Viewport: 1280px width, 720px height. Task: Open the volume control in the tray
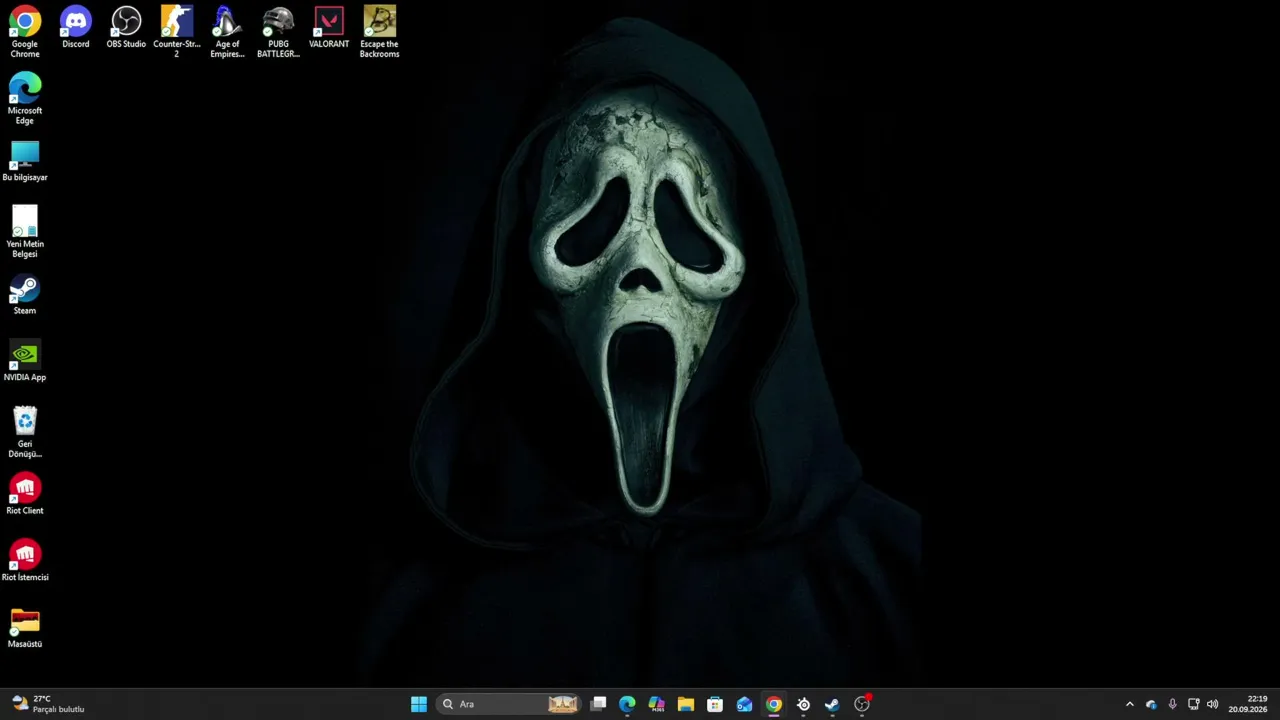click(1213, 704)
